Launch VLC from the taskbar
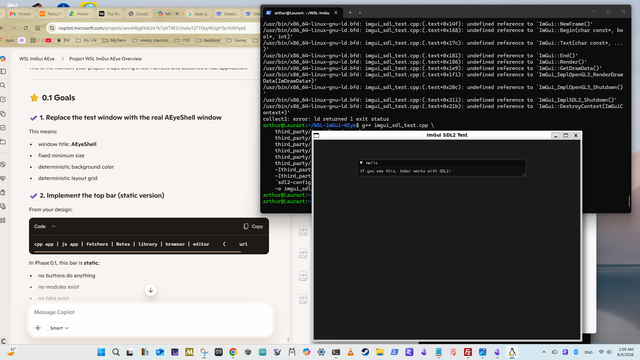The width and height of the screenshot is (640, 360). [x=350, y=352]
